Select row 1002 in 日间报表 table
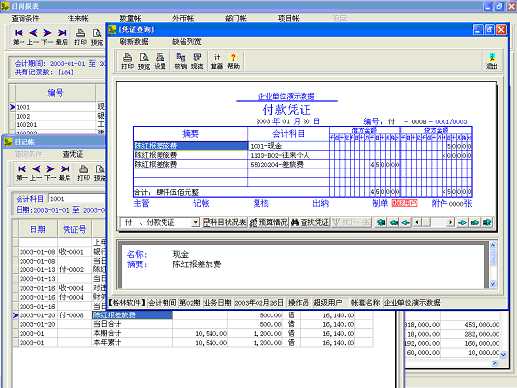The image size is (517, 388). [56, 116]
